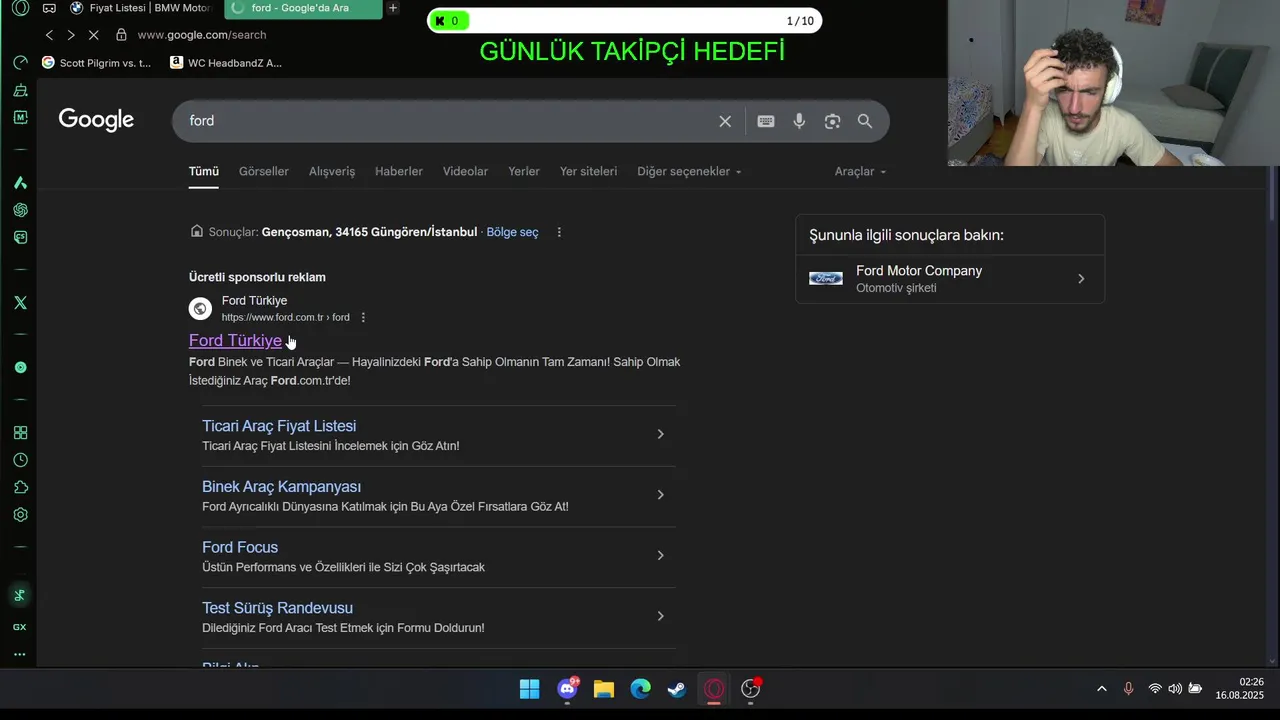This screenshot has width=1280, height=720.
Task: Click the Bölge seç link
Action: pyautogui.click(x=512, y=232)
